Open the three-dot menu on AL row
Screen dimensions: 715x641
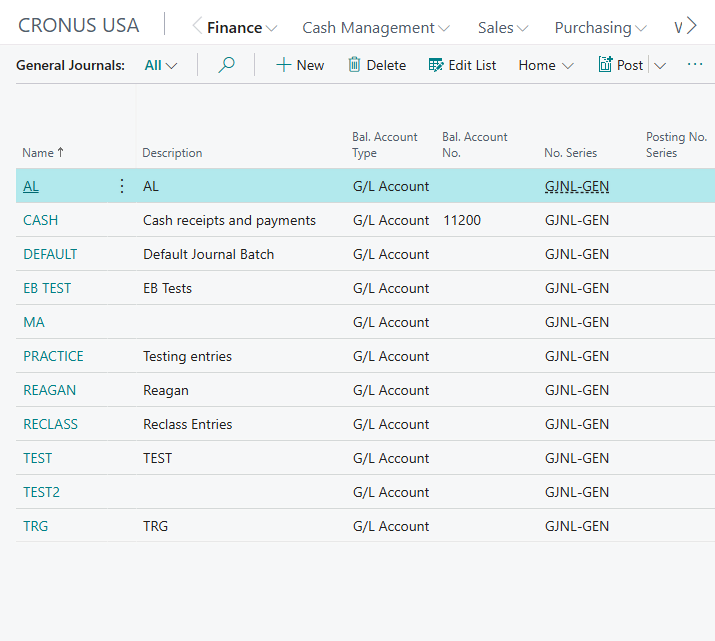coord(122,186)
